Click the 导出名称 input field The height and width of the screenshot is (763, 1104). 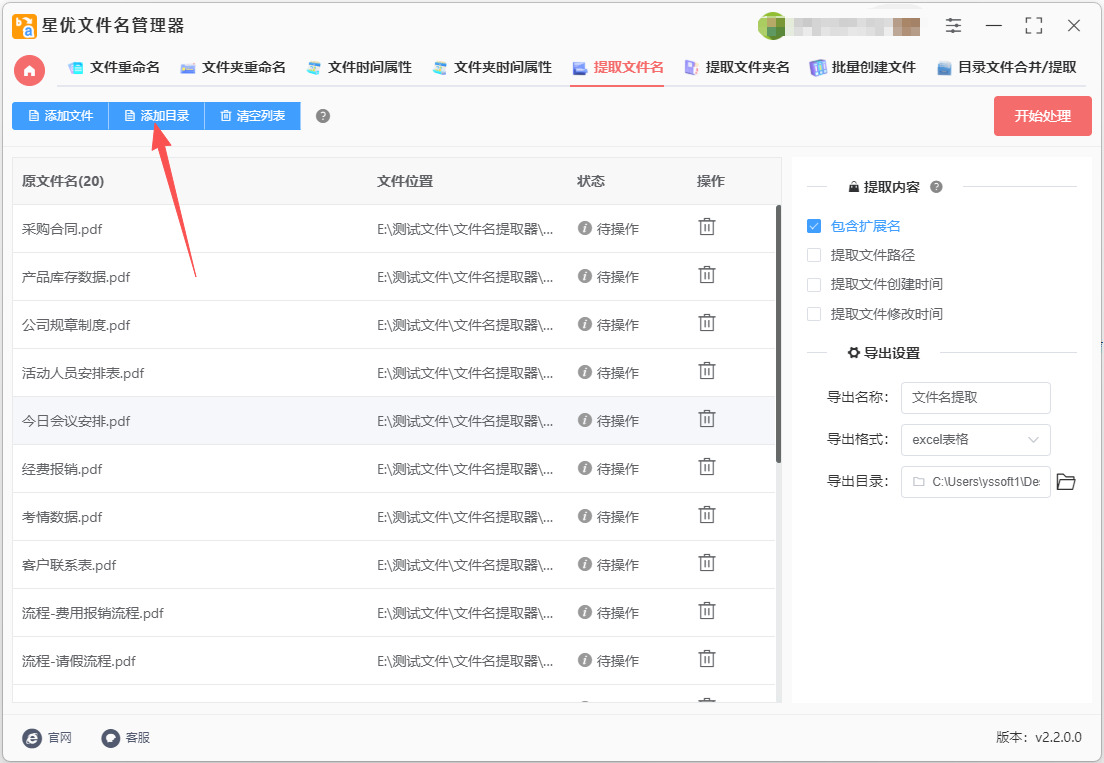[976, 398]
